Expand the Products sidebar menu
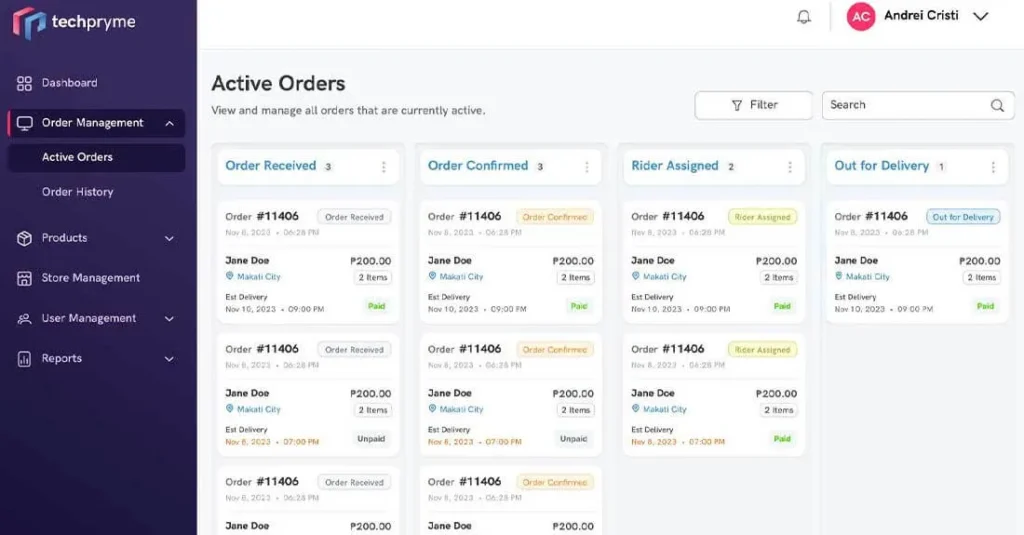This screenshot has height=535, width=1024. [x=169, y=238]
